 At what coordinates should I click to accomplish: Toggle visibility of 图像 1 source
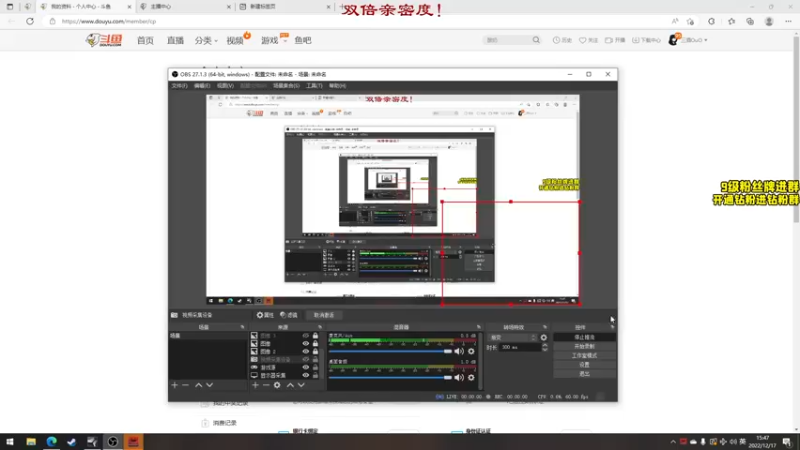coord(306,336)
